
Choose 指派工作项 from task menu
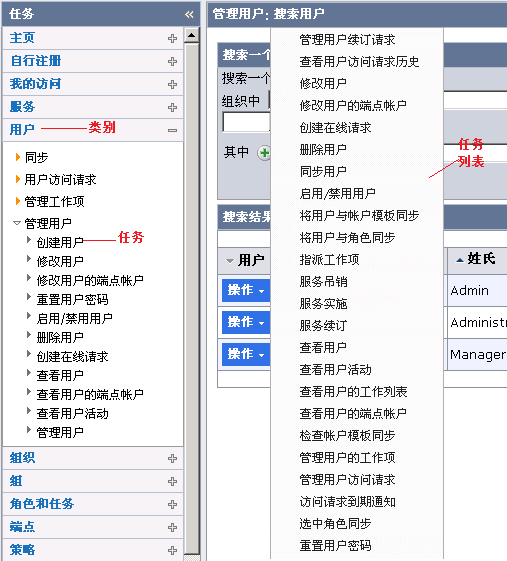[330, 259]
